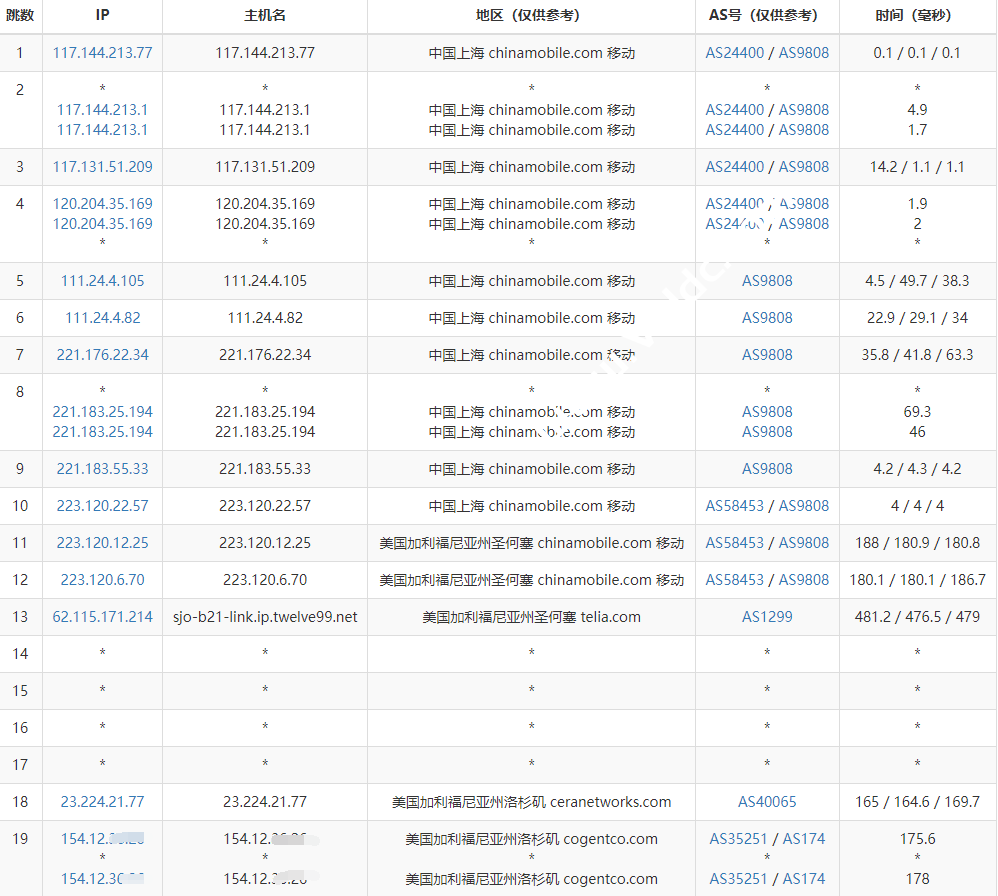The height and width of the screenshot is (896, 998).
Task: Click the AS24400 link in hop 1
Action: point(734,53)
